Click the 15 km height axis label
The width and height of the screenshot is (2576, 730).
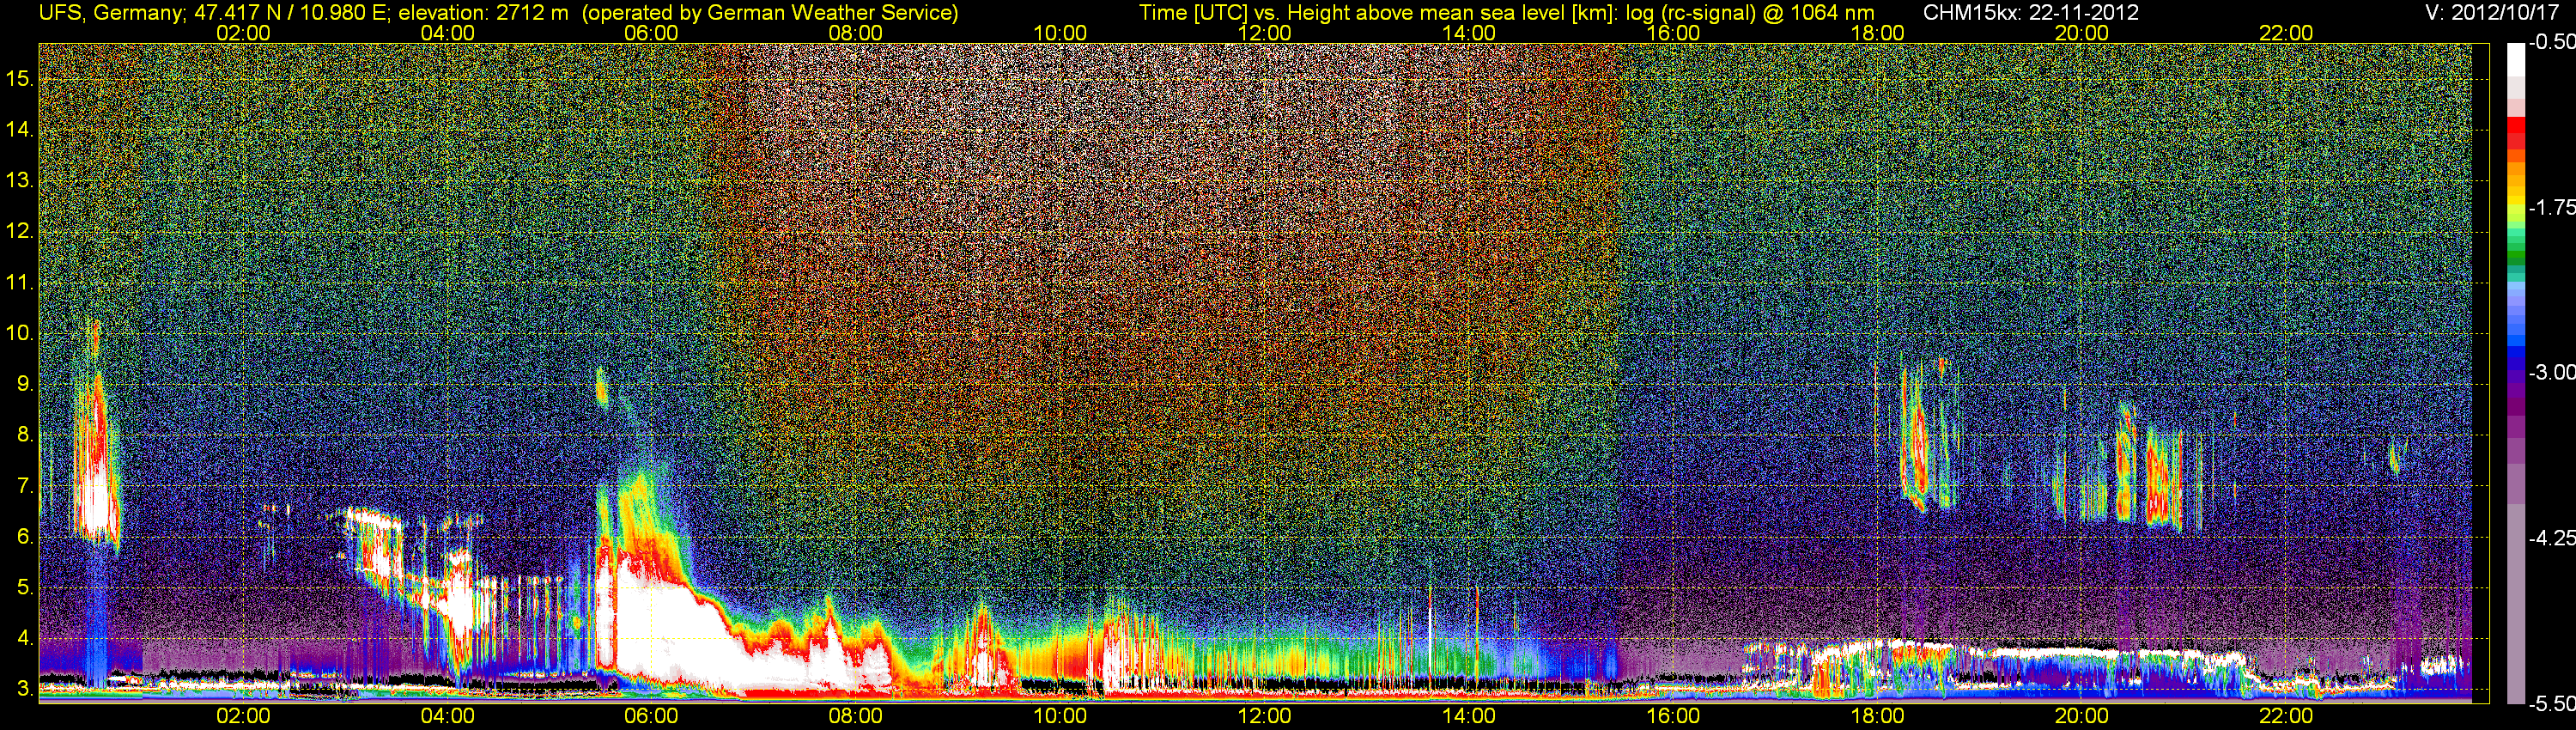19,78
